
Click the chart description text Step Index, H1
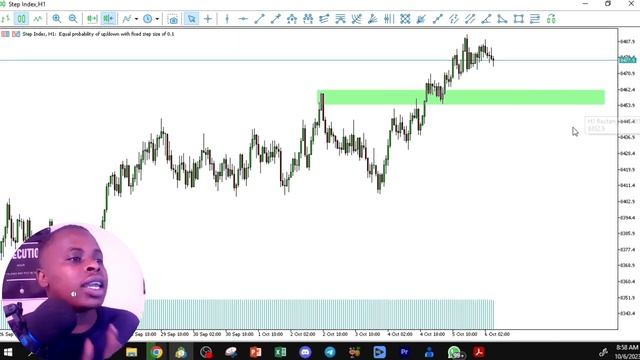98,34
